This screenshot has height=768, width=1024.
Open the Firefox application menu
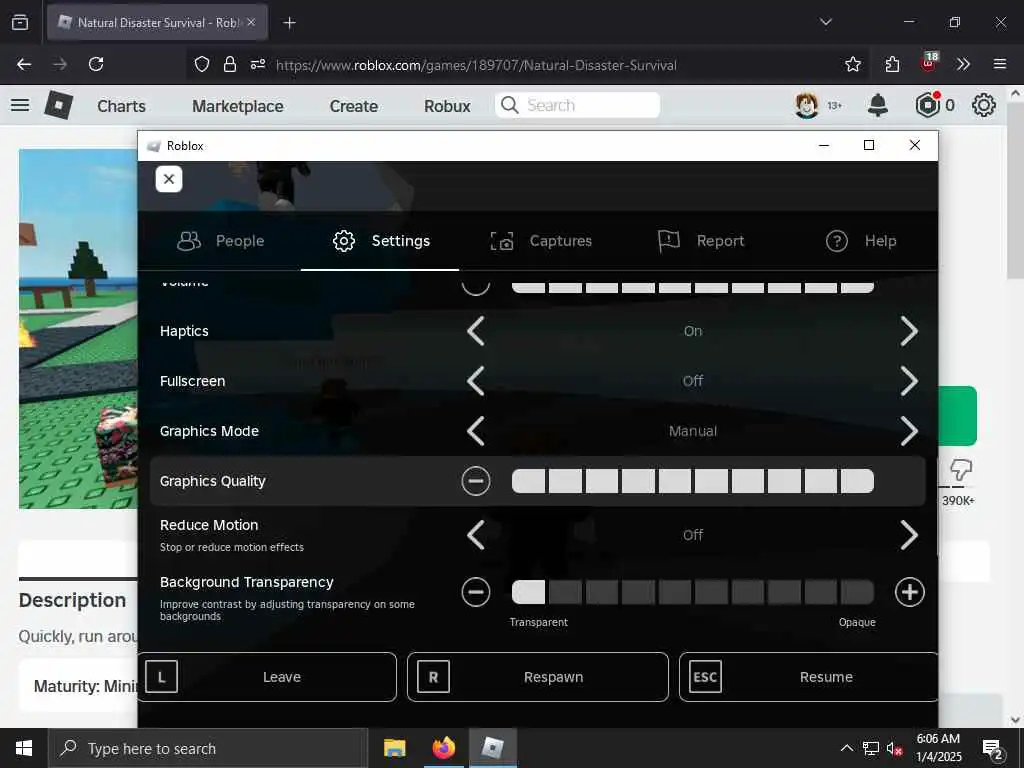click(1000, 64)
